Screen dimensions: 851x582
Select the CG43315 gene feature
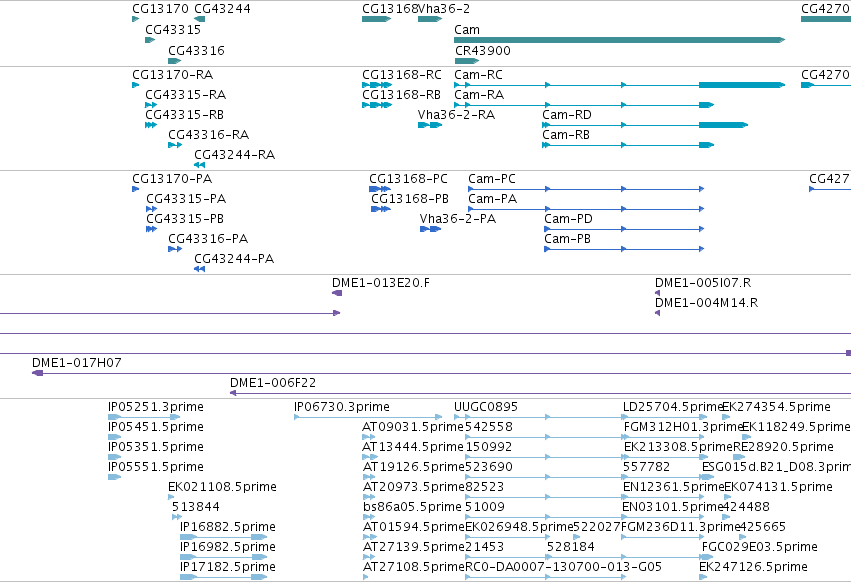click(x=150, y=40)
